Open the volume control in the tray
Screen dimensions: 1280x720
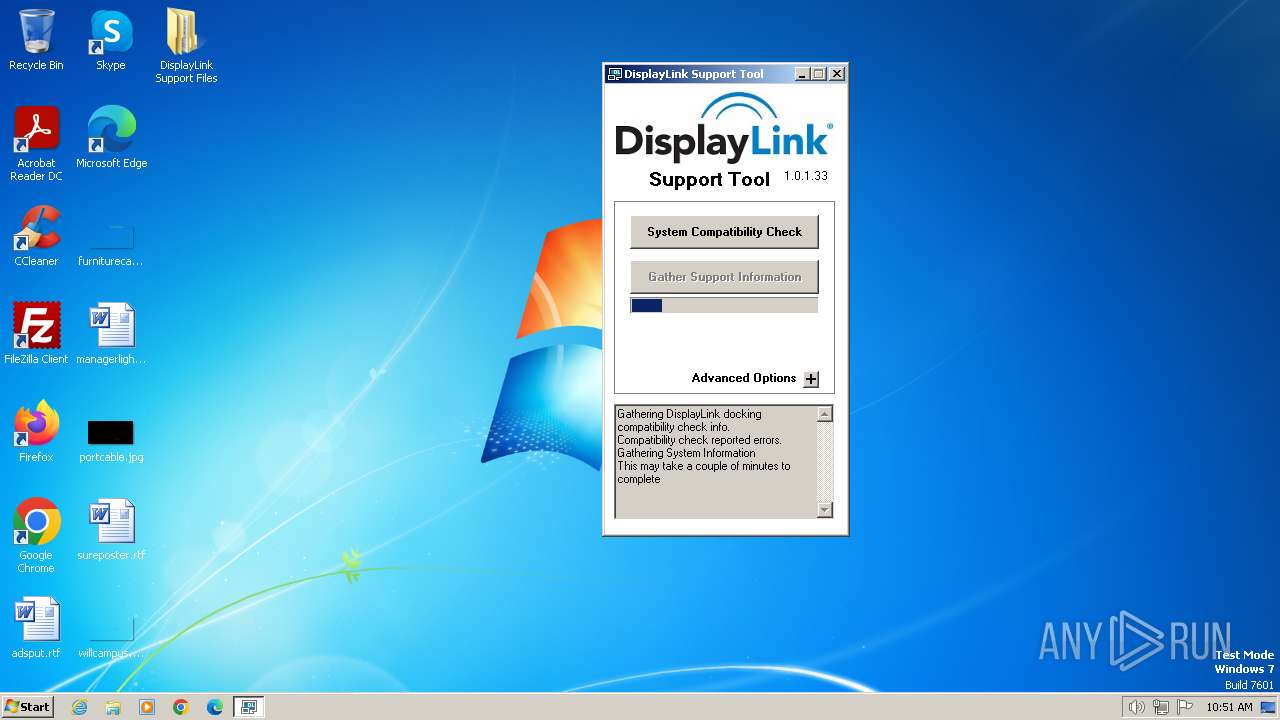point(1136,707)
